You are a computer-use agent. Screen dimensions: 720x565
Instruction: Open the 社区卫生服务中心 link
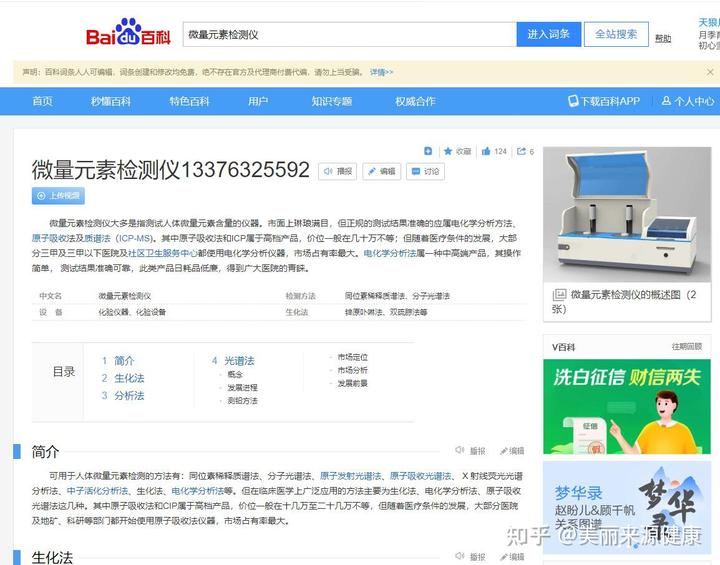click(x=163, y=253)
